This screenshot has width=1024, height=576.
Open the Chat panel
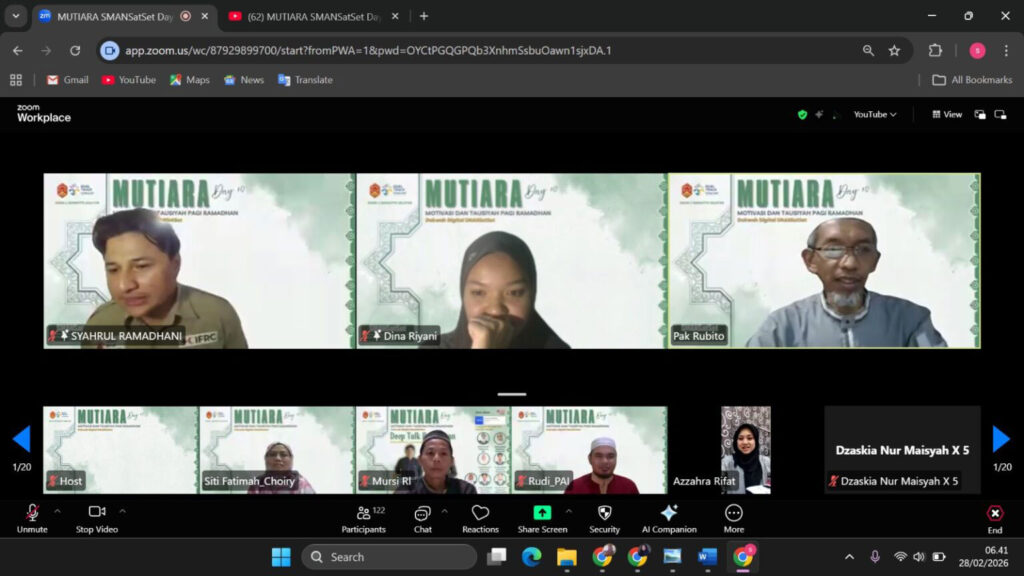point(422,518)
